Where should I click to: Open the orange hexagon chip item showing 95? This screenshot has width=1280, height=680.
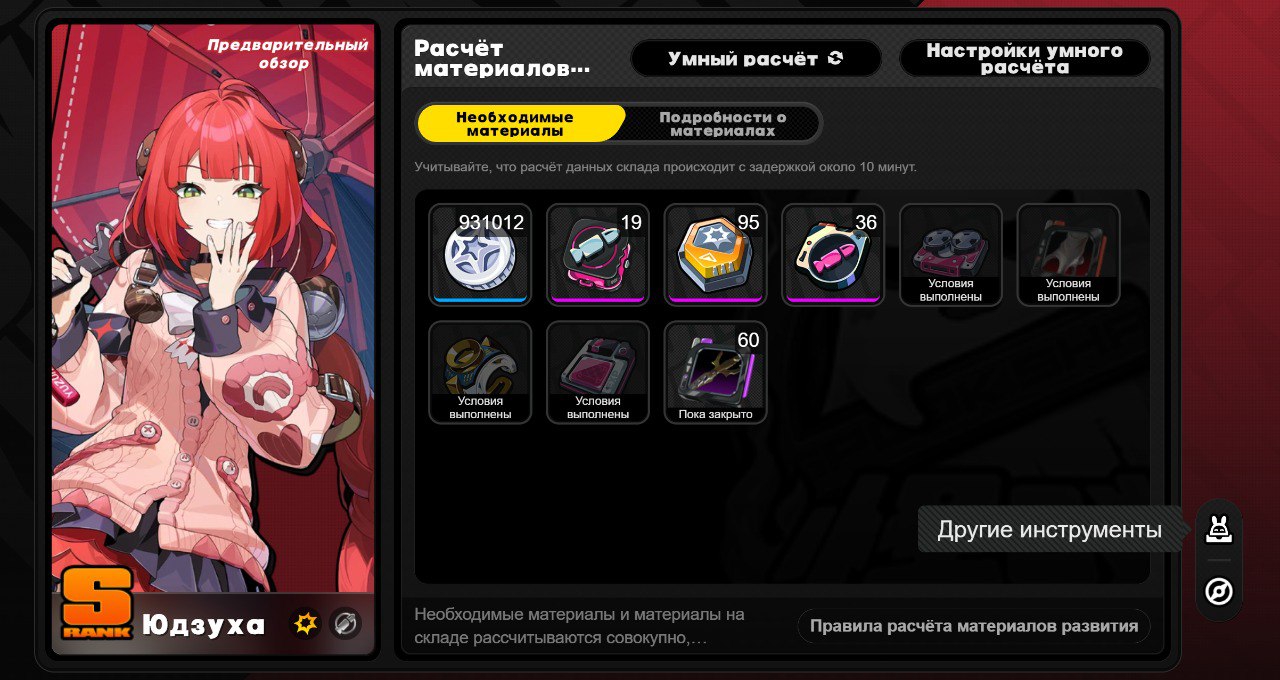pos(715,255)
